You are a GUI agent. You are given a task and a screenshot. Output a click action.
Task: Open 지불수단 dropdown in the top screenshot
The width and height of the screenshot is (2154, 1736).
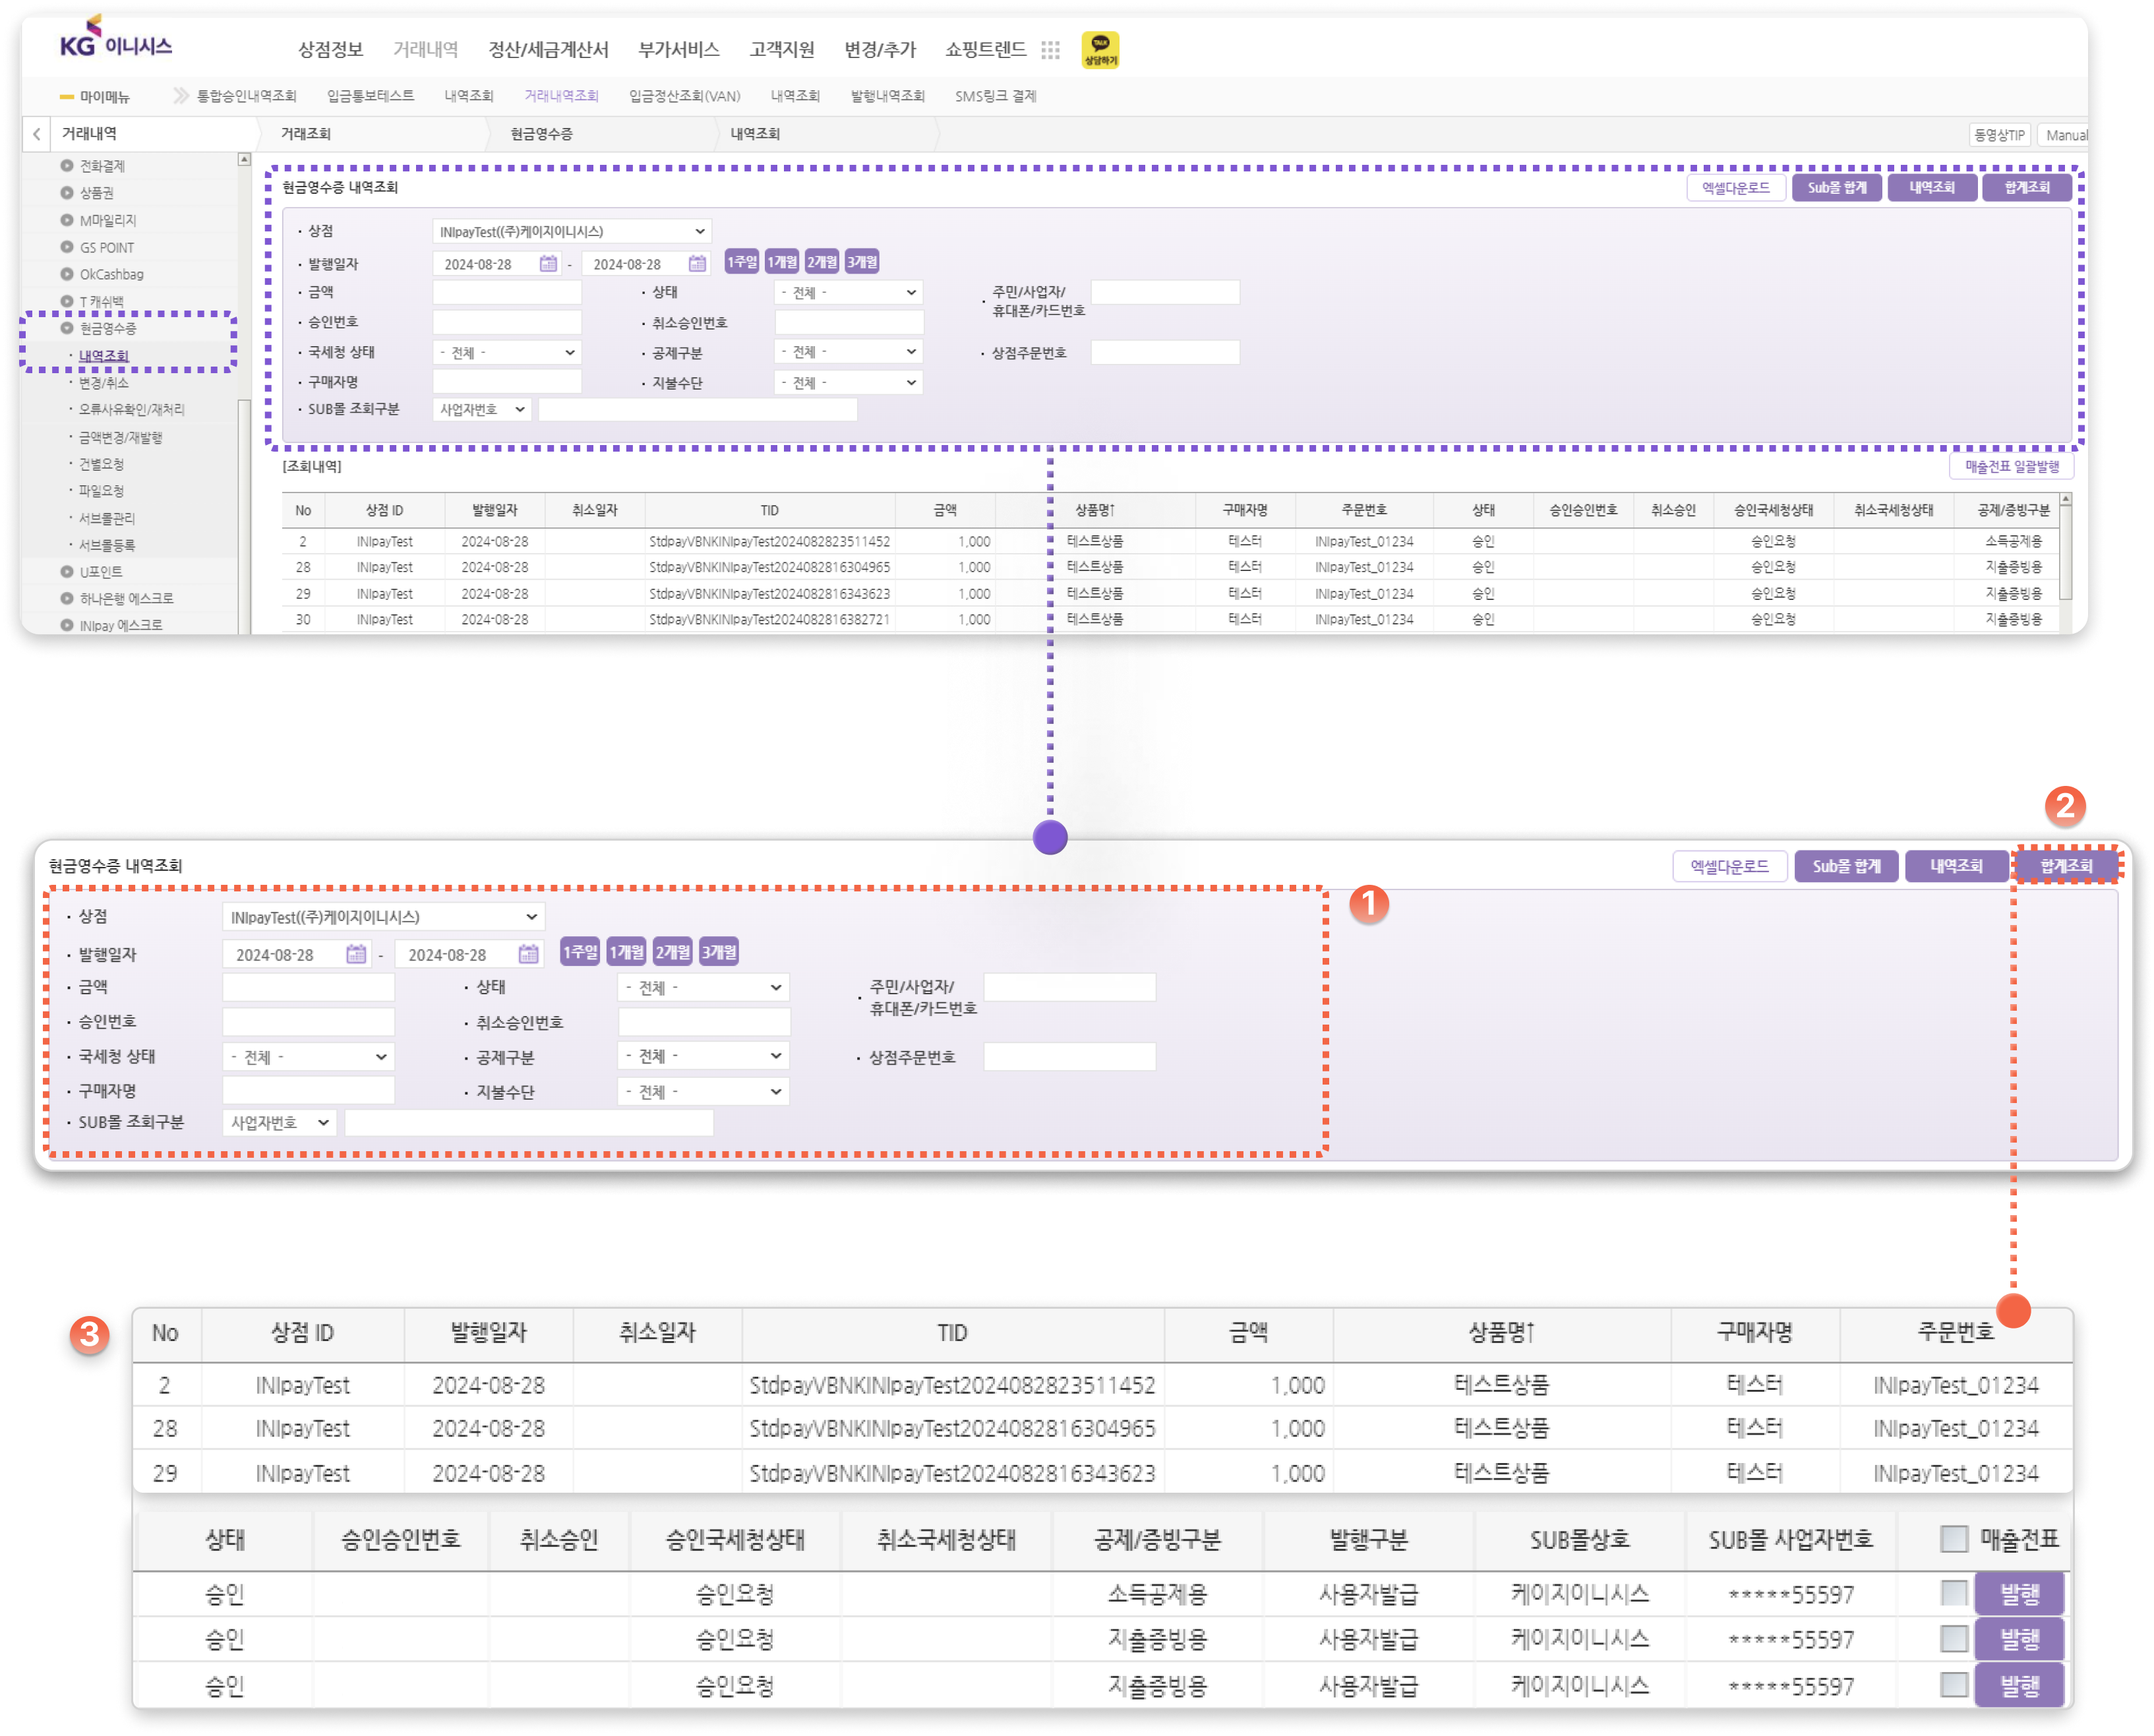point(848,382)
